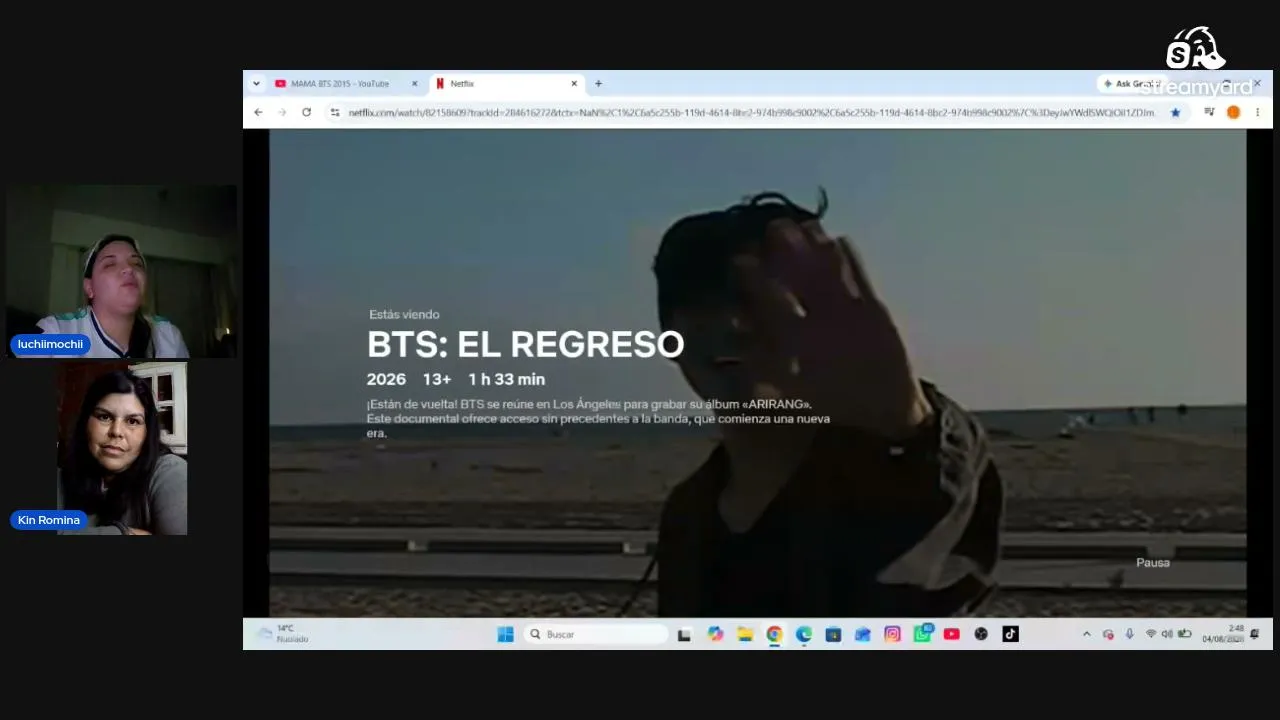1280x720 pixels.
Task: Launch TikTok from the taskbar
Action: [1010, 634]
